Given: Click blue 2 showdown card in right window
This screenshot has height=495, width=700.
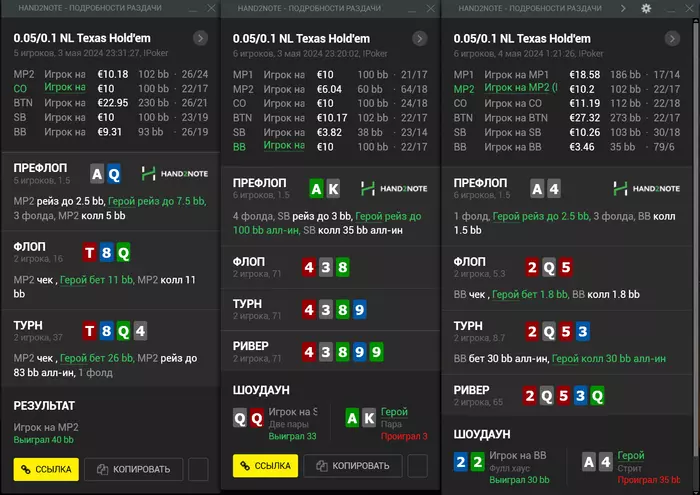Looking at the screenshot, I should 461,462.
